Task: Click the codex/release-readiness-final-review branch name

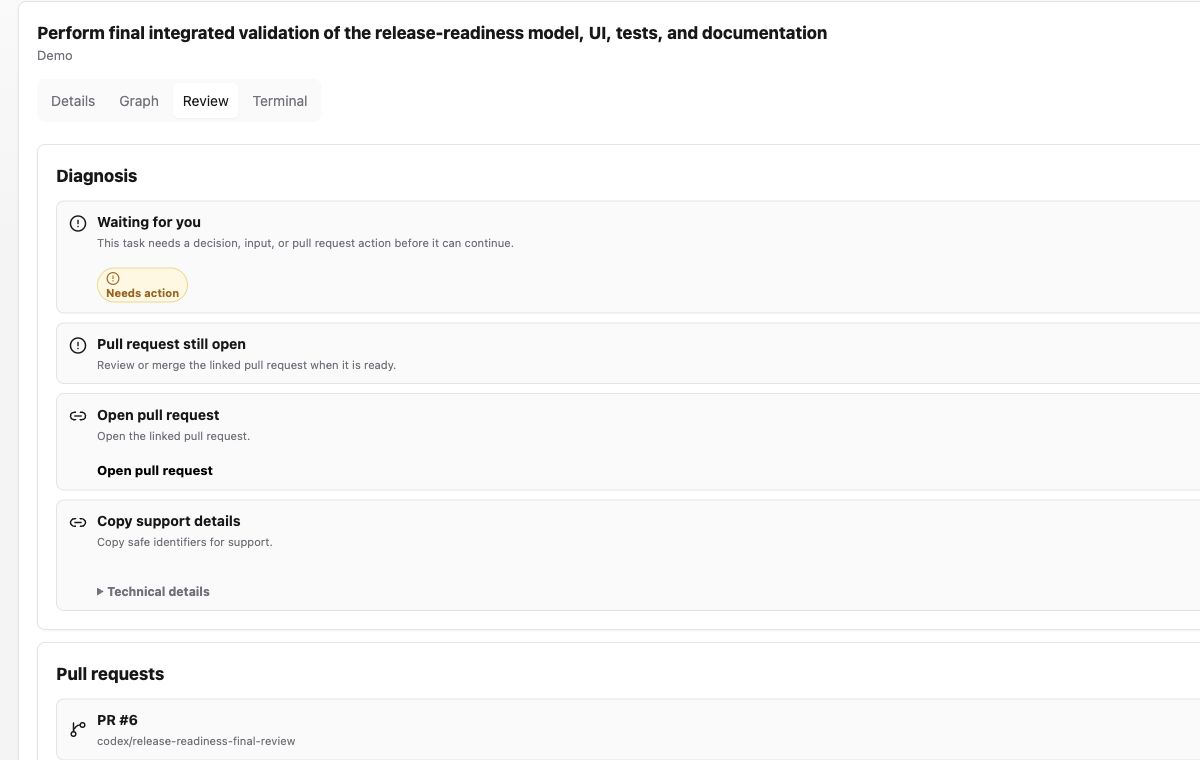Action: tap(196, 741)
